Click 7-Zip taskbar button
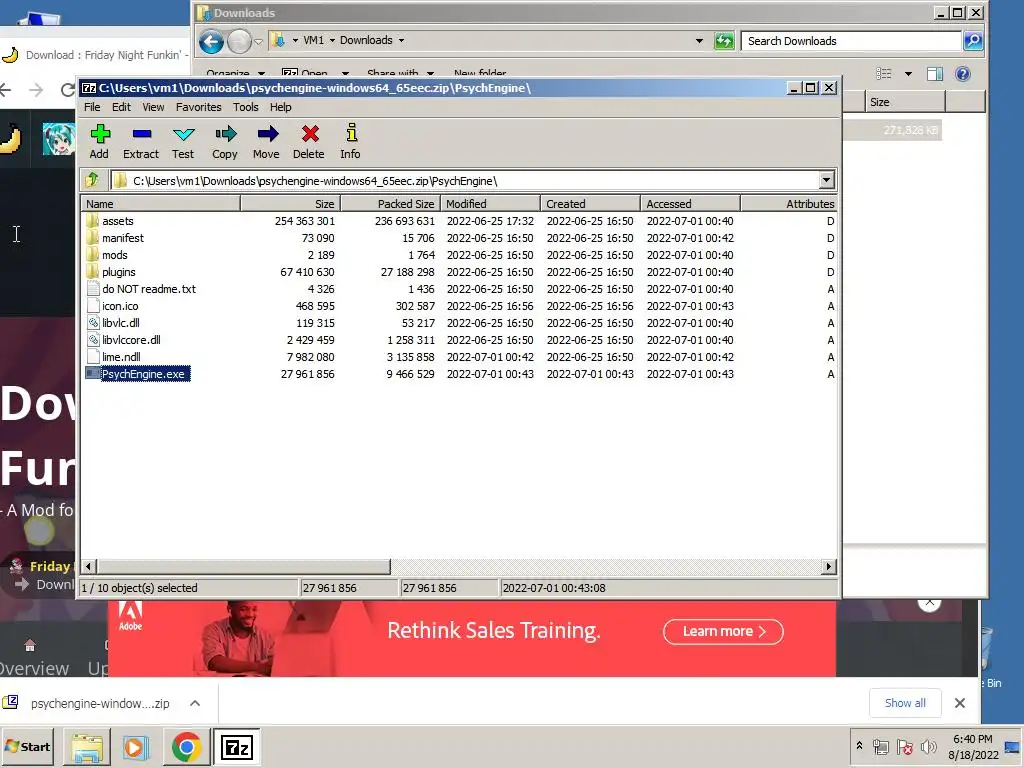 tap(236, 747)
